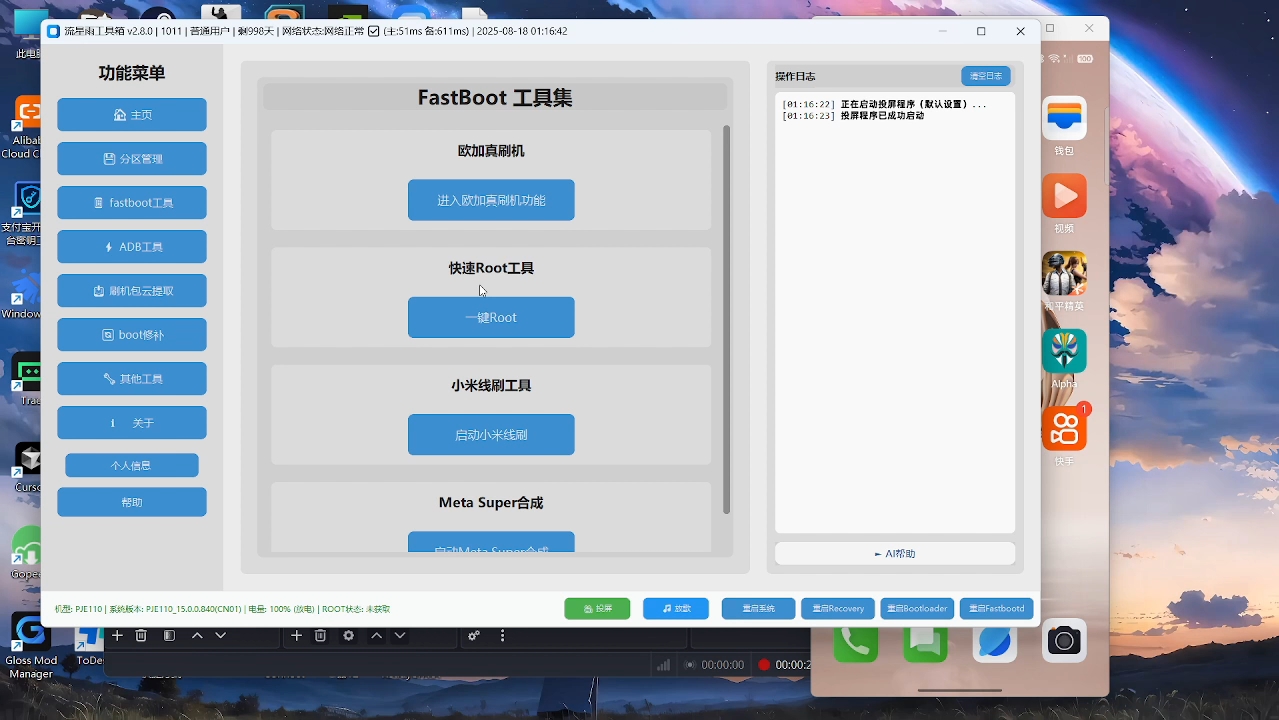Open the 视频 video app on phone screen
The height and width of the screenshot is (720, 1279).
(1064, 196)
